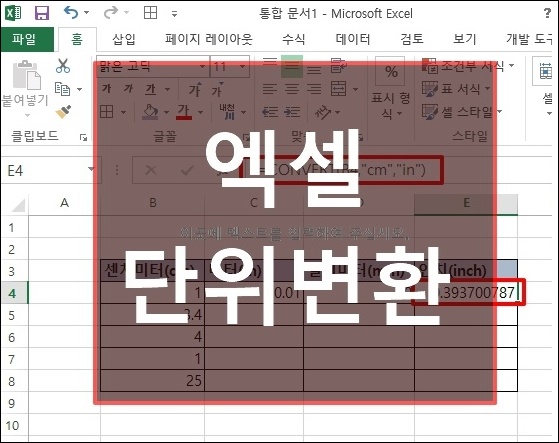
Task: Click the borders grid icon in quick access toolbar
Action: [150, 13]
